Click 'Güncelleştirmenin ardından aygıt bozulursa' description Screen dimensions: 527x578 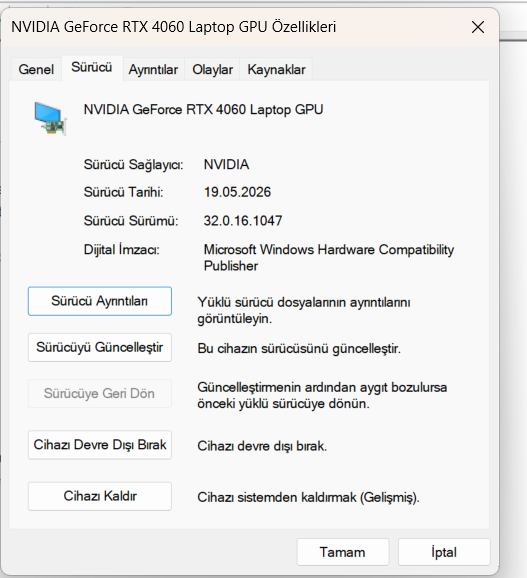pos(322,396)
